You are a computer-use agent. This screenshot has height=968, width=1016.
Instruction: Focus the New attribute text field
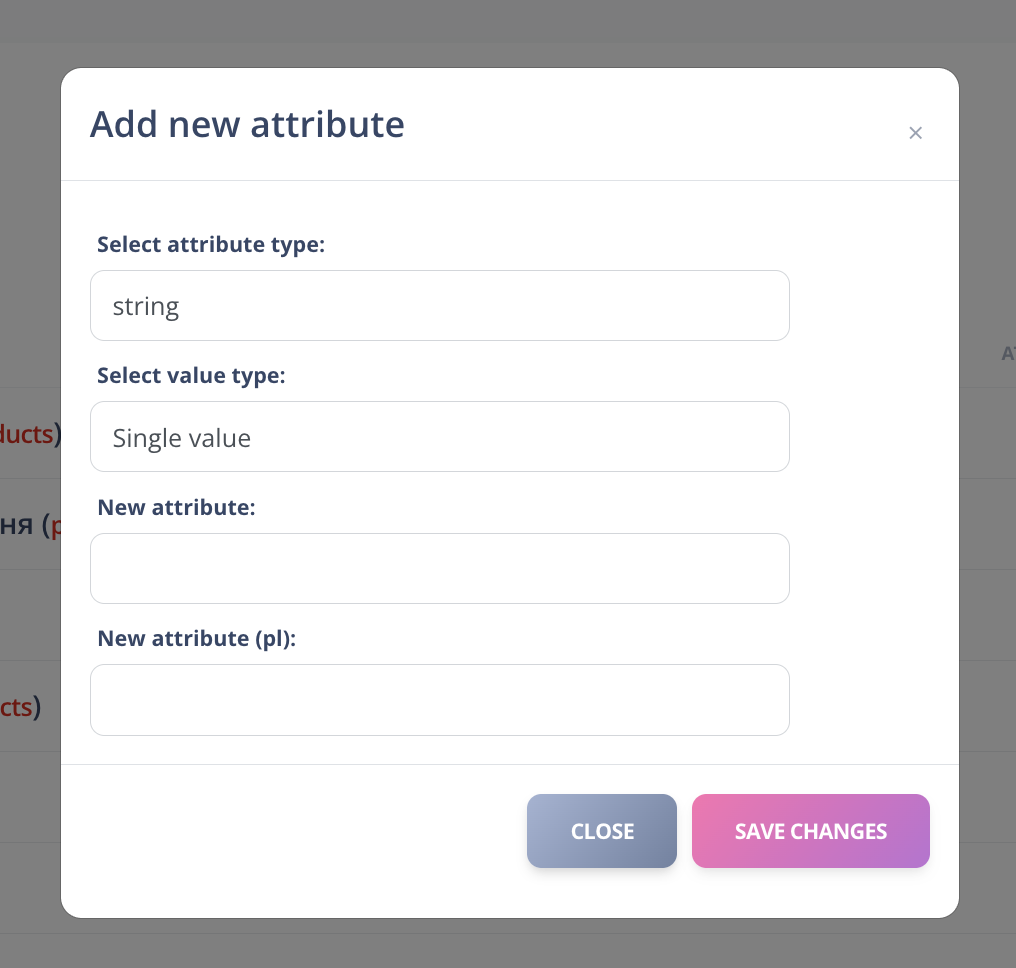440,568
